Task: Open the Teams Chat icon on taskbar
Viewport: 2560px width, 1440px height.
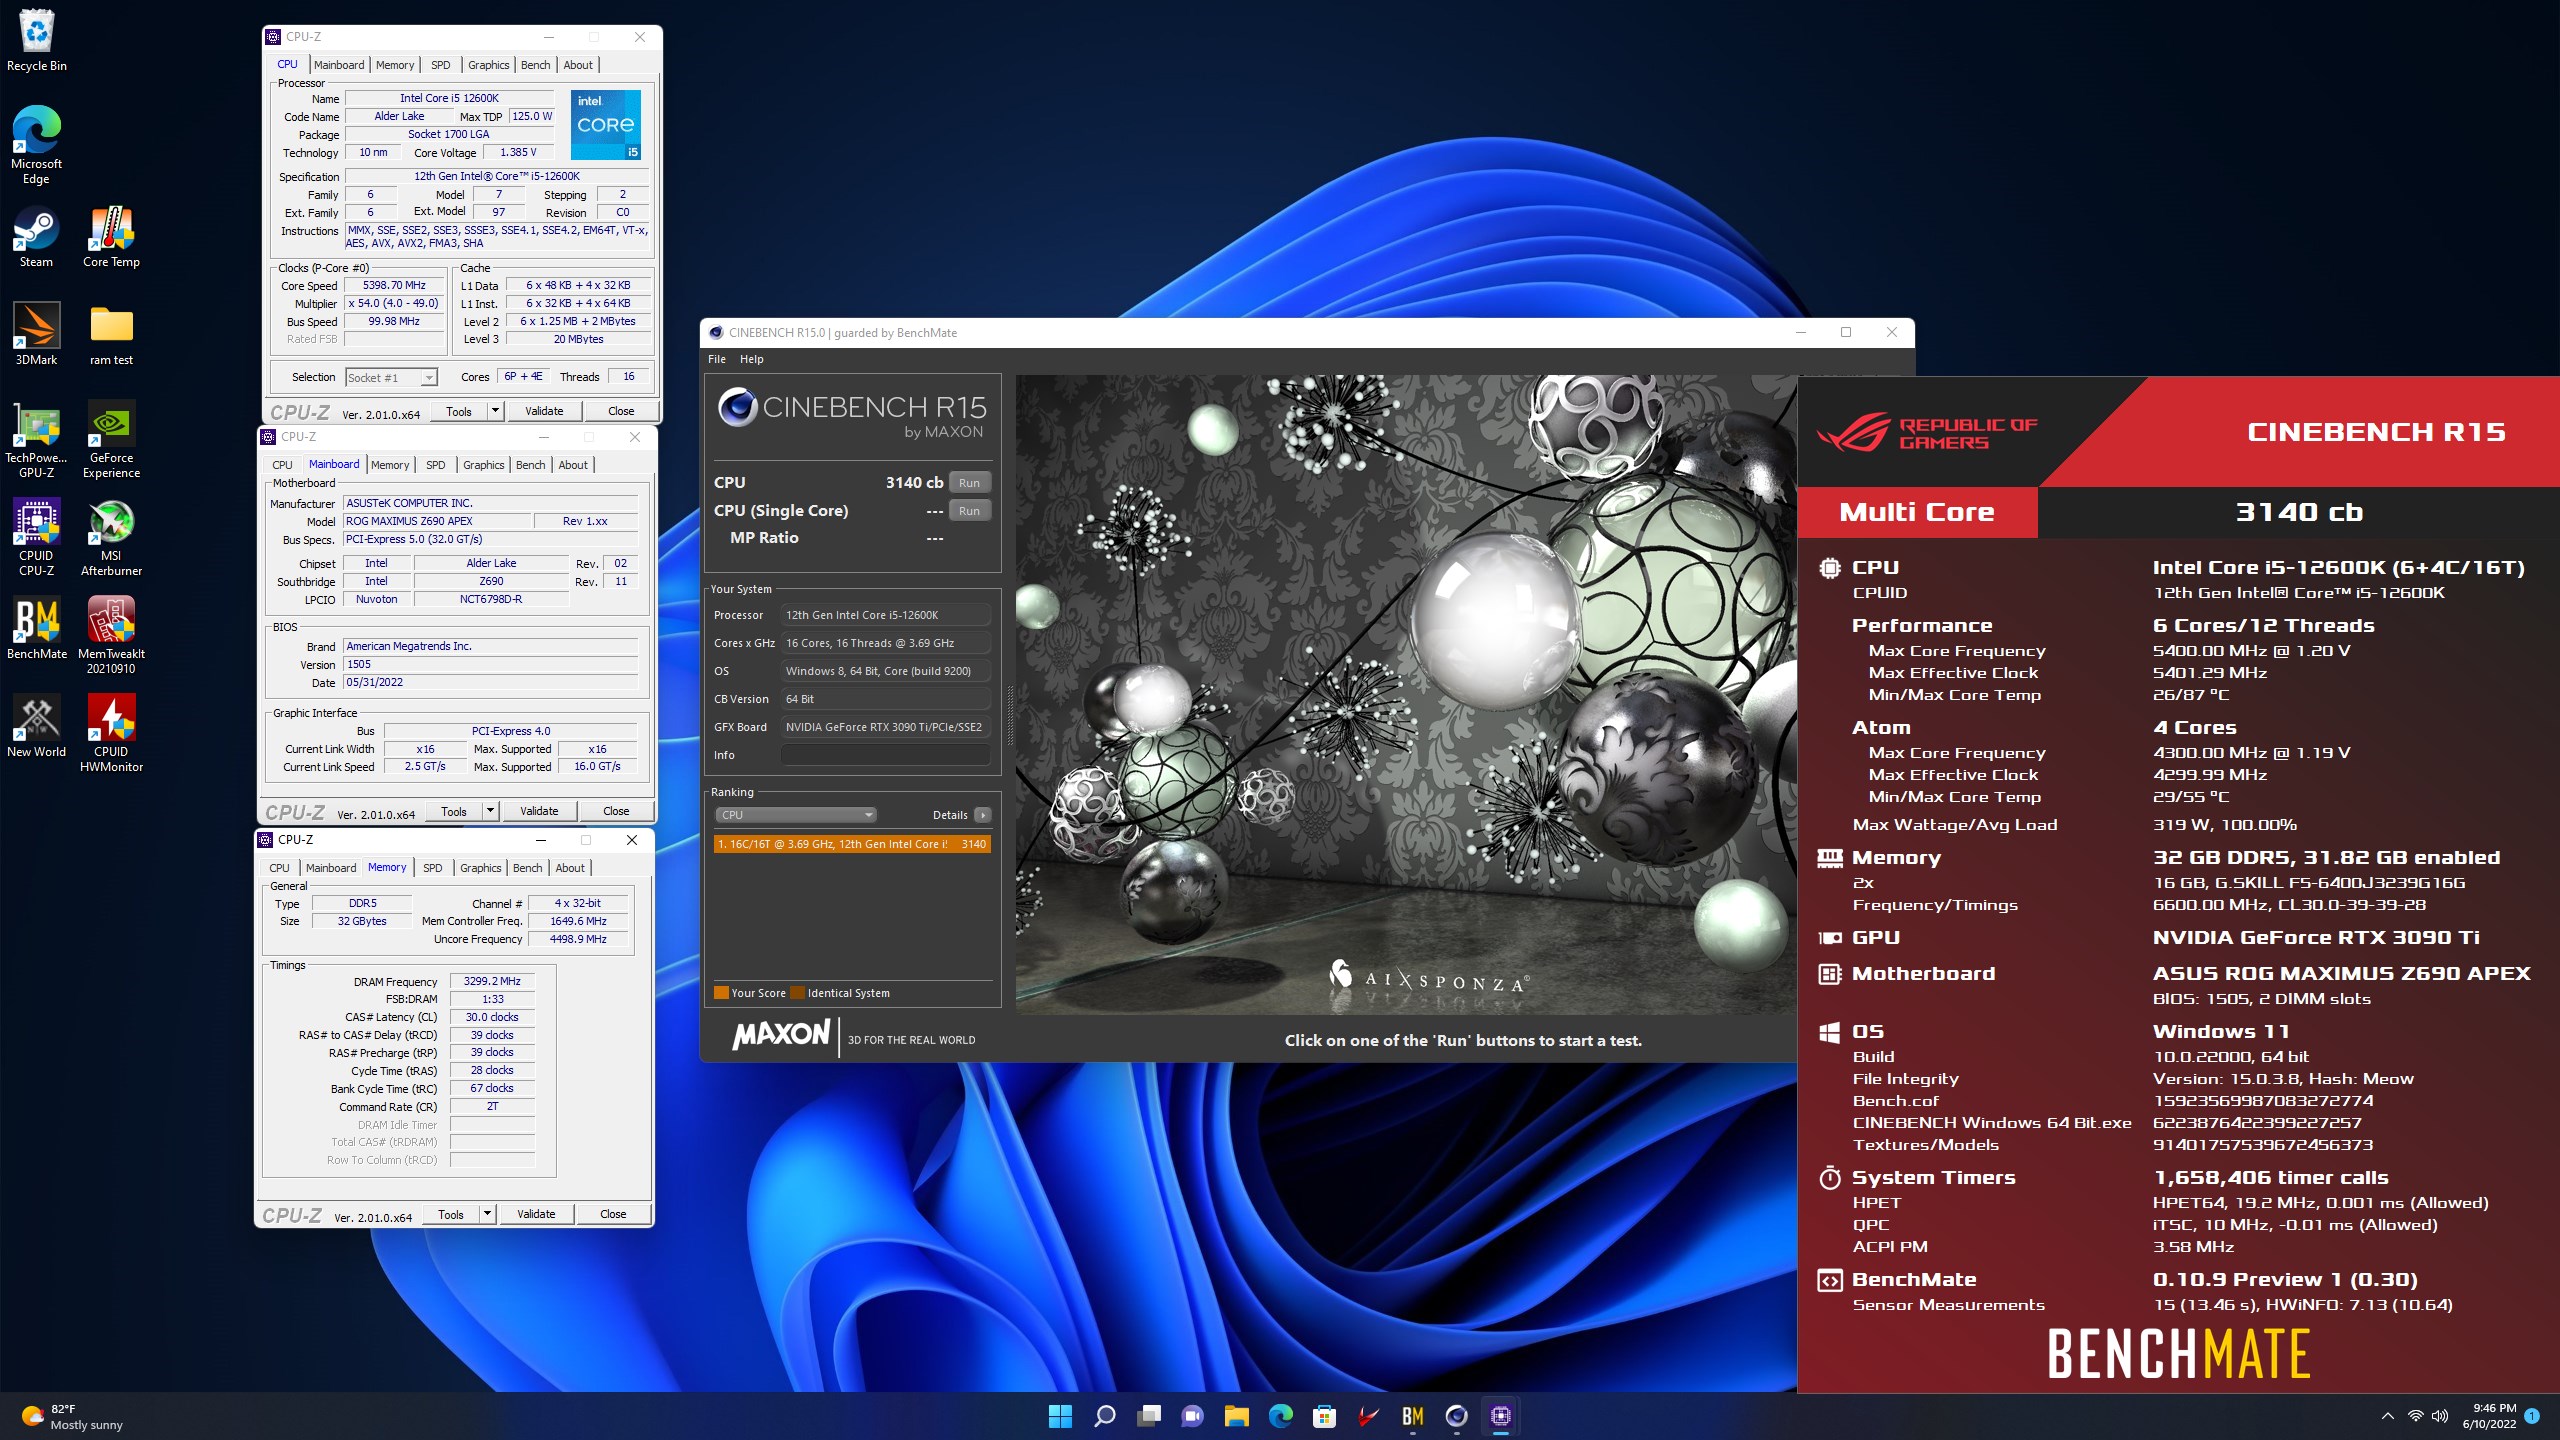Action: [x=1193, y=1415]
